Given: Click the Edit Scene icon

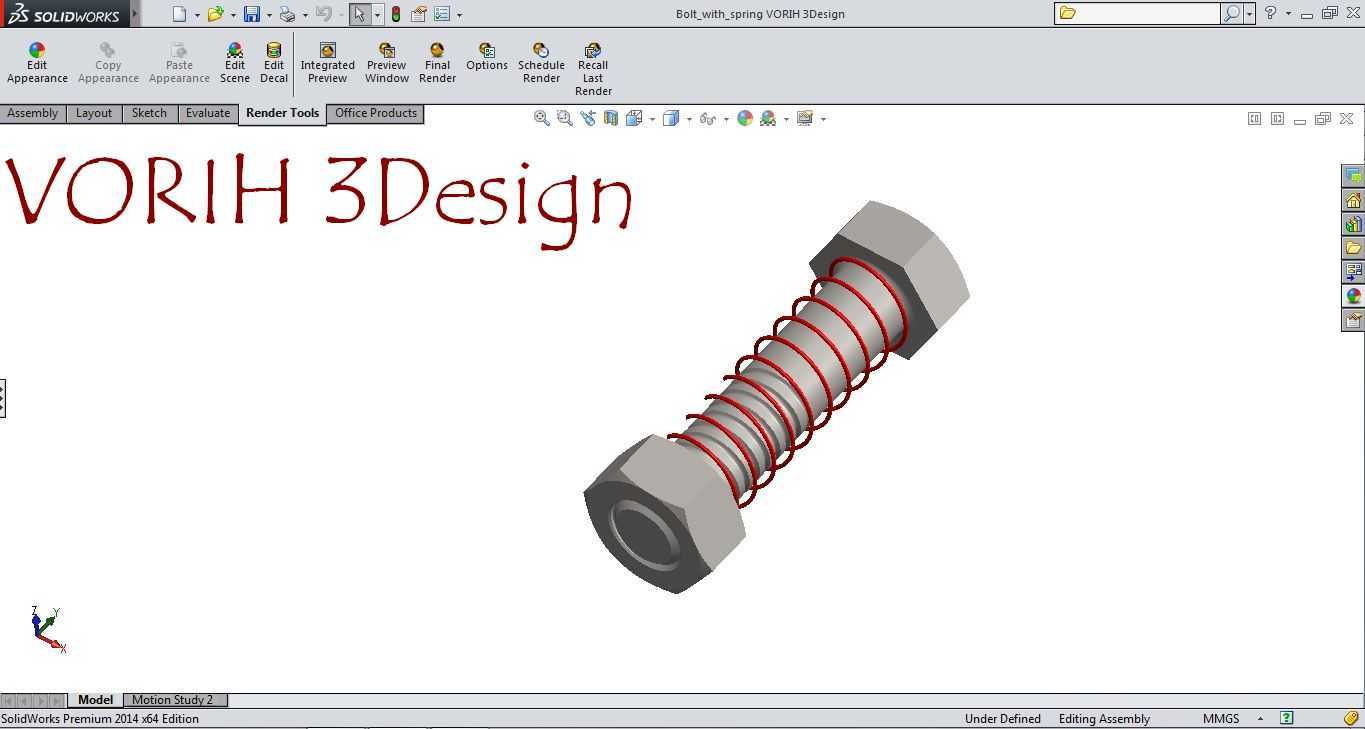Looking at the screenshot, I should coord(235,63).
